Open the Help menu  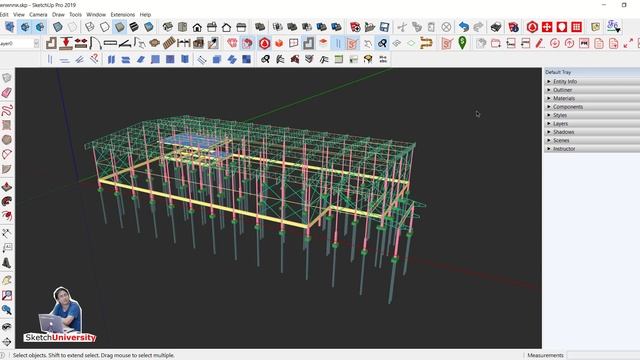(x=145, y=14)
